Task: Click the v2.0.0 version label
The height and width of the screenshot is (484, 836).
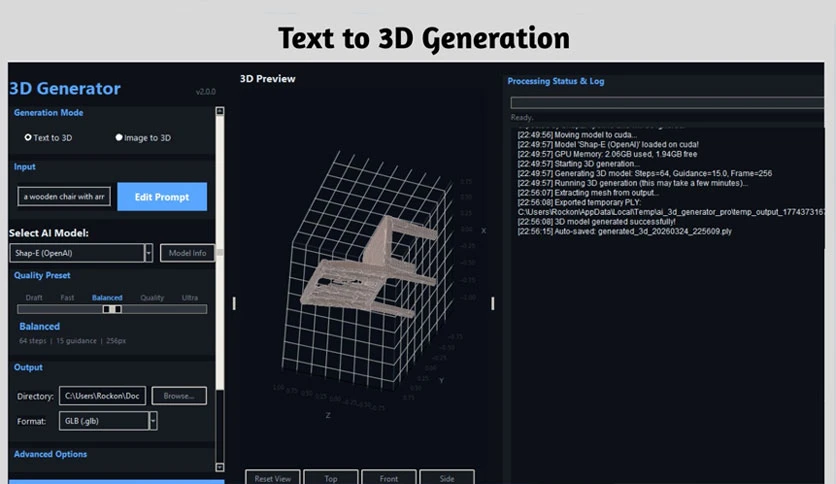Action: coord(206,92)
